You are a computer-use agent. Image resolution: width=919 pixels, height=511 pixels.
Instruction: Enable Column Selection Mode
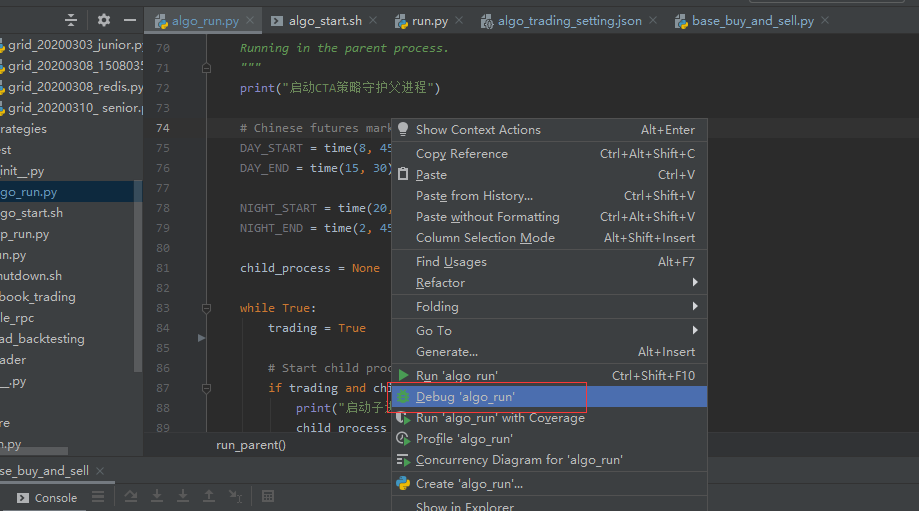[x=549, y=238]
